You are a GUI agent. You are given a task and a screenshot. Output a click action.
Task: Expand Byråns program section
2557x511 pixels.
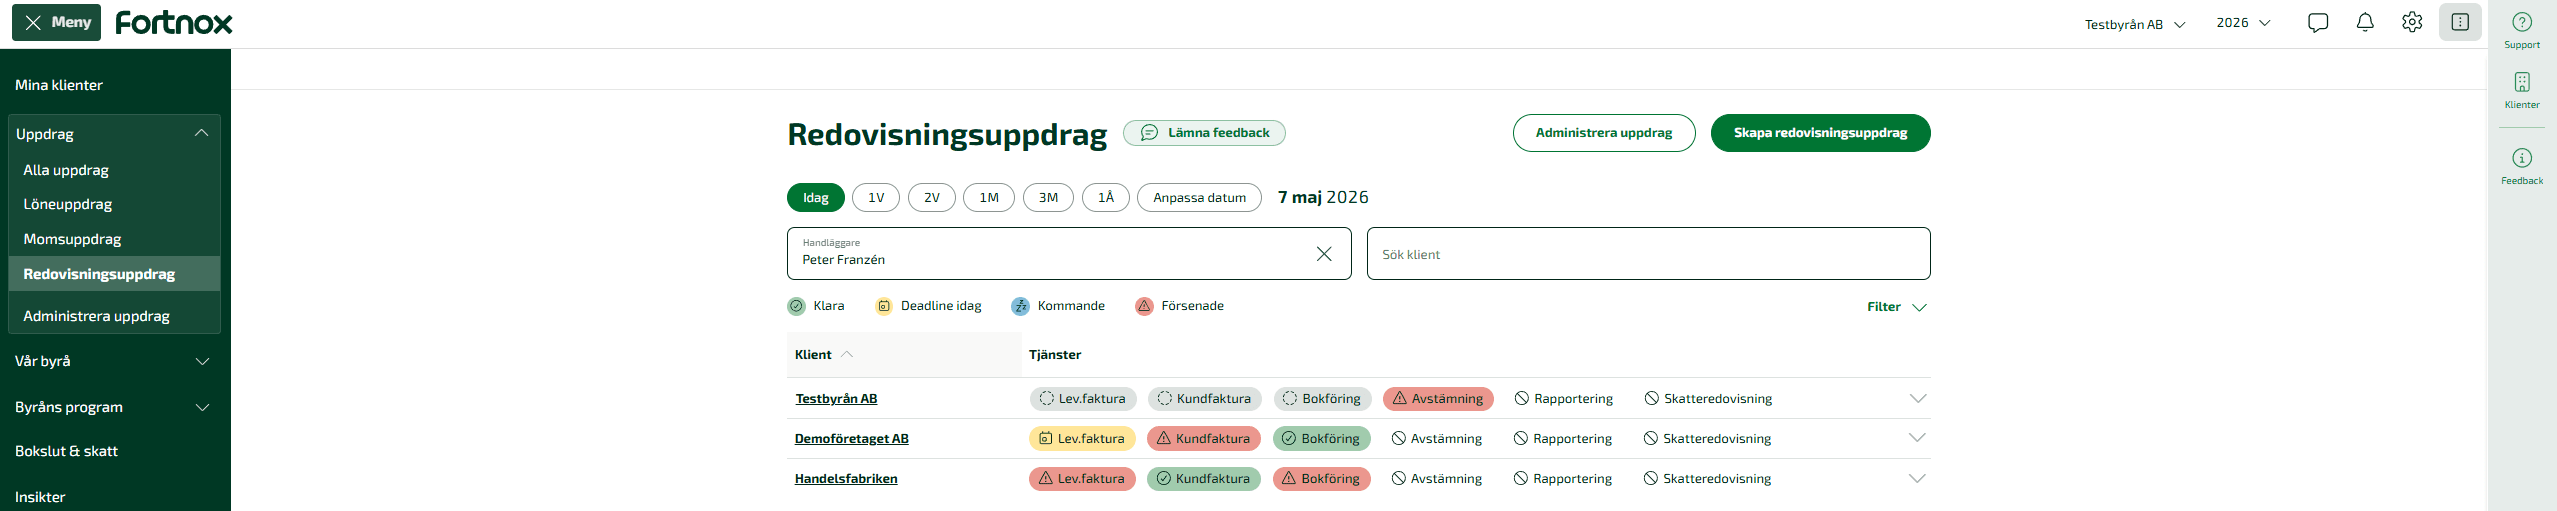point(114,407)
